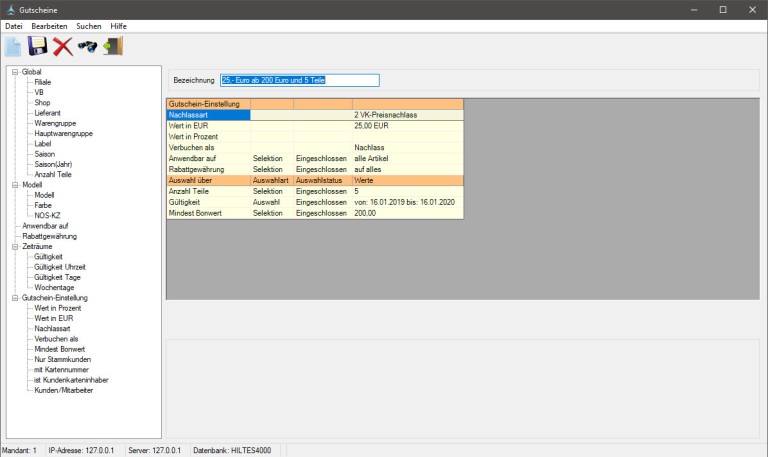
Task: Collapse the Modell tree group
Action: coord(14,185)
